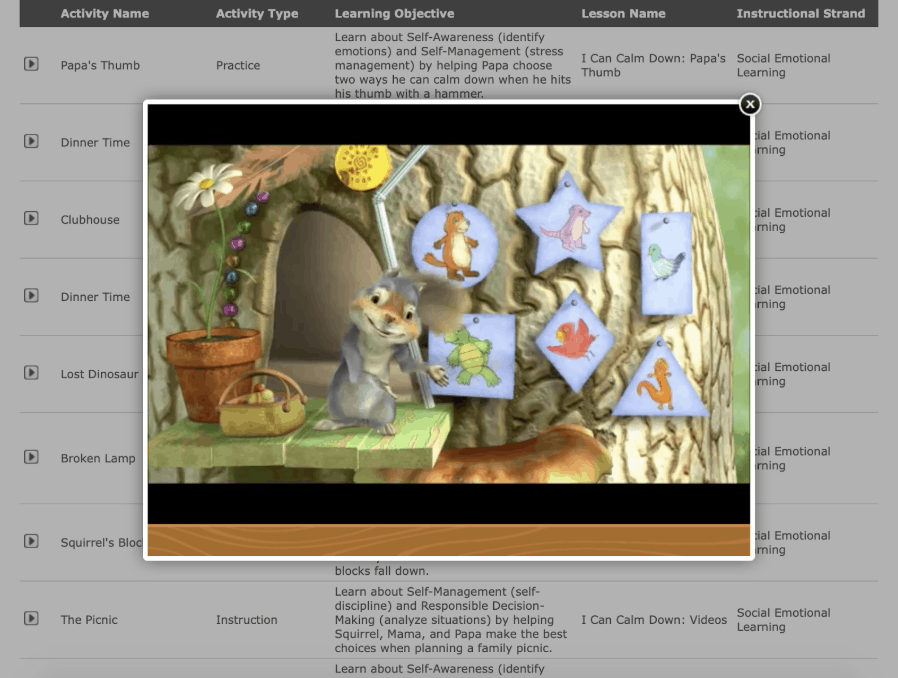Select the beaver circle card
The height and width of the screenshot is (678, 898).
(x=455, y=245)
